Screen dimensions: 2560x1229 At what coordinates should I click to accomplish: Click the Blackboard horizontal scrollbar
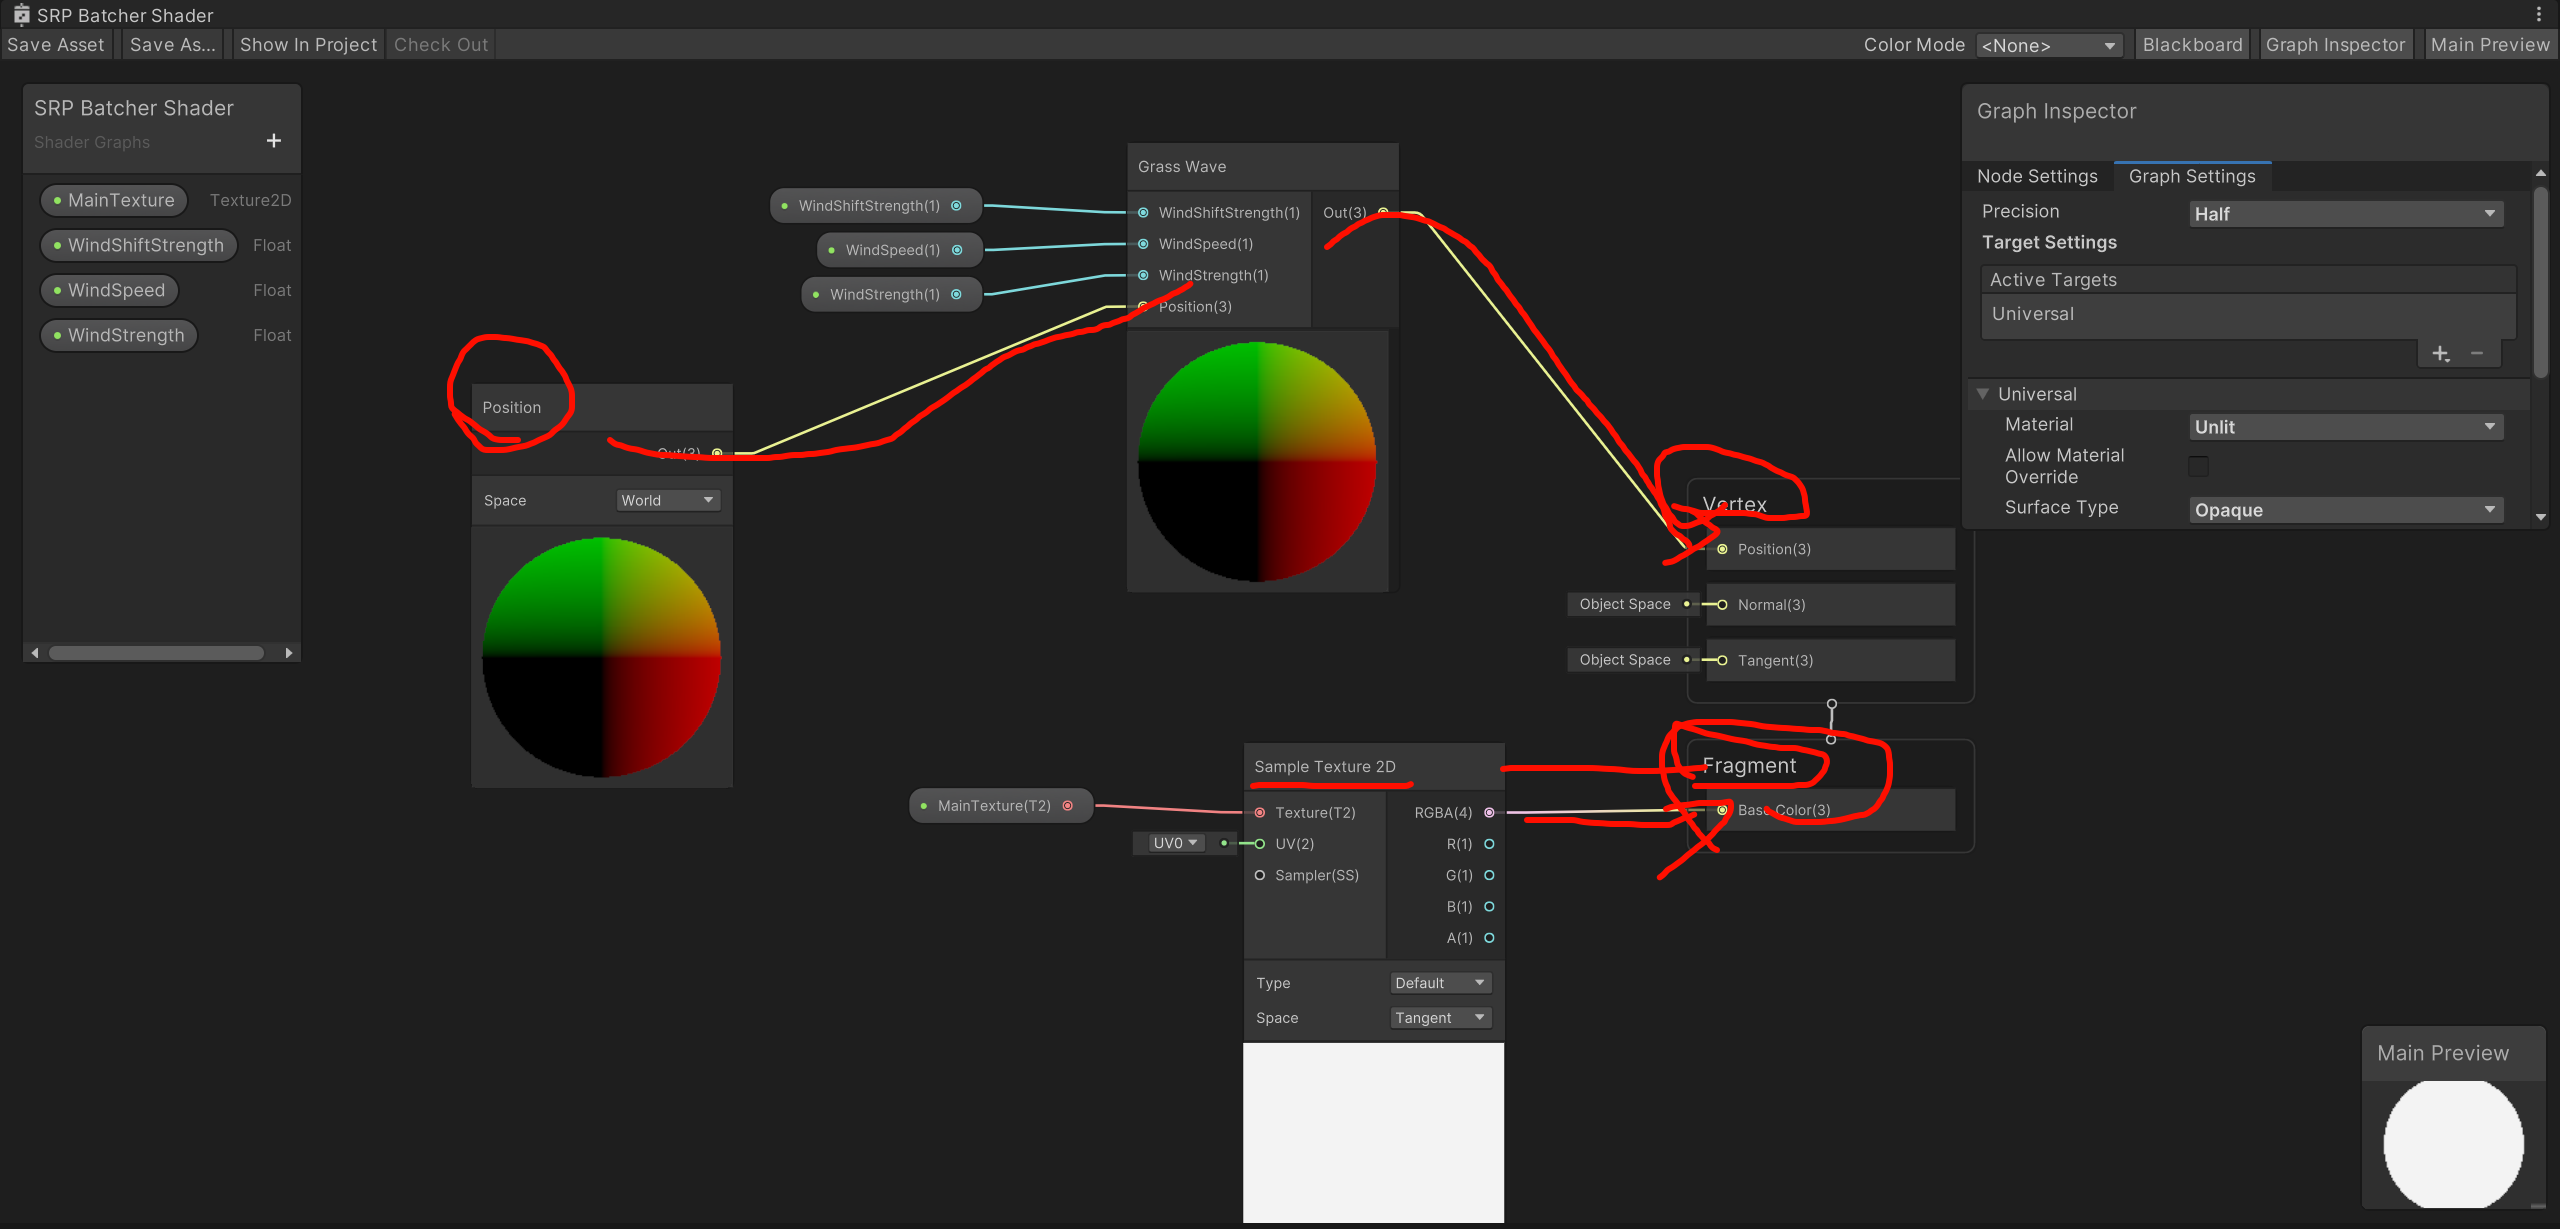click(x=156, y=653)
